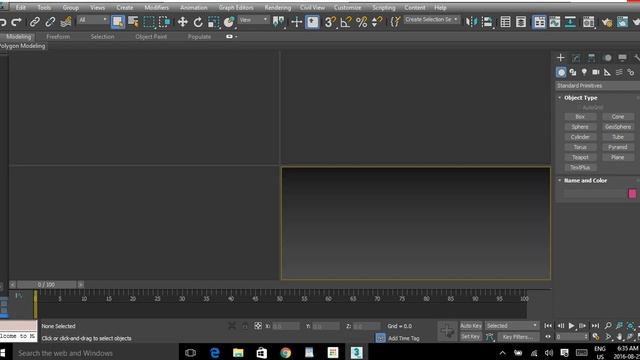
Task: Click the Sphere primitive button
Action: click(580, 127)
